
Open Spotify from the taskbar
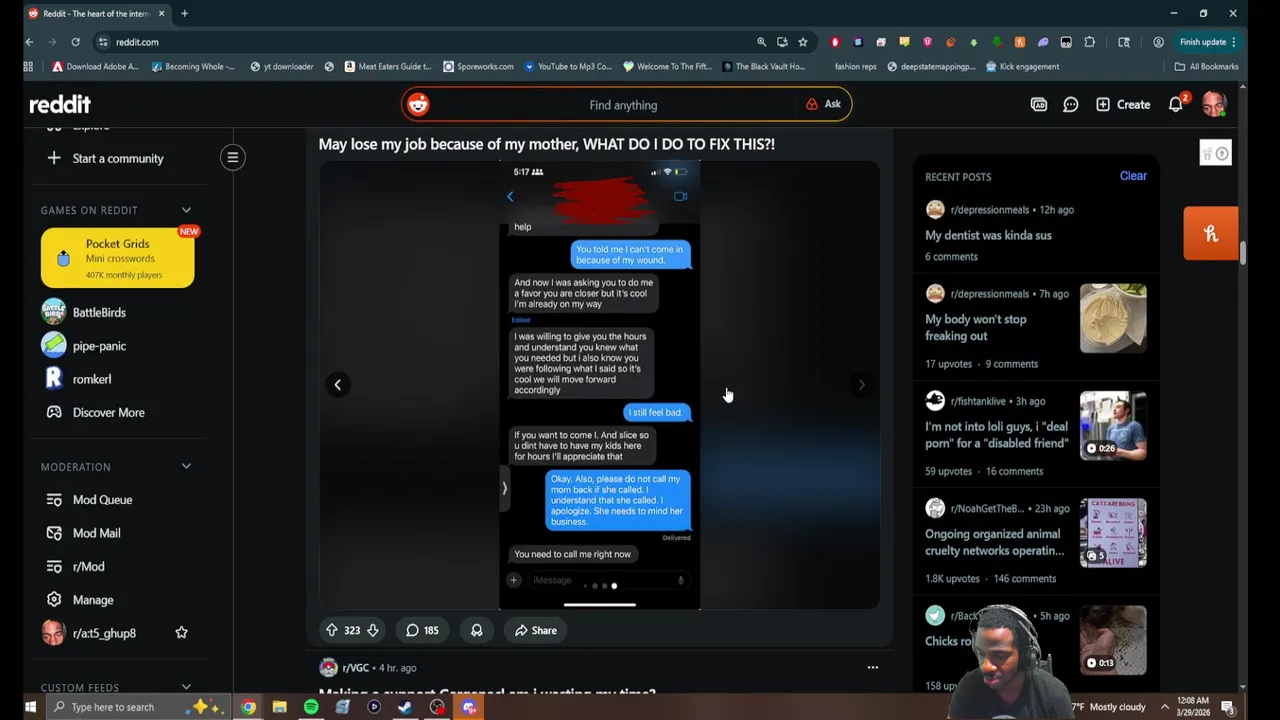click(311, 707)
